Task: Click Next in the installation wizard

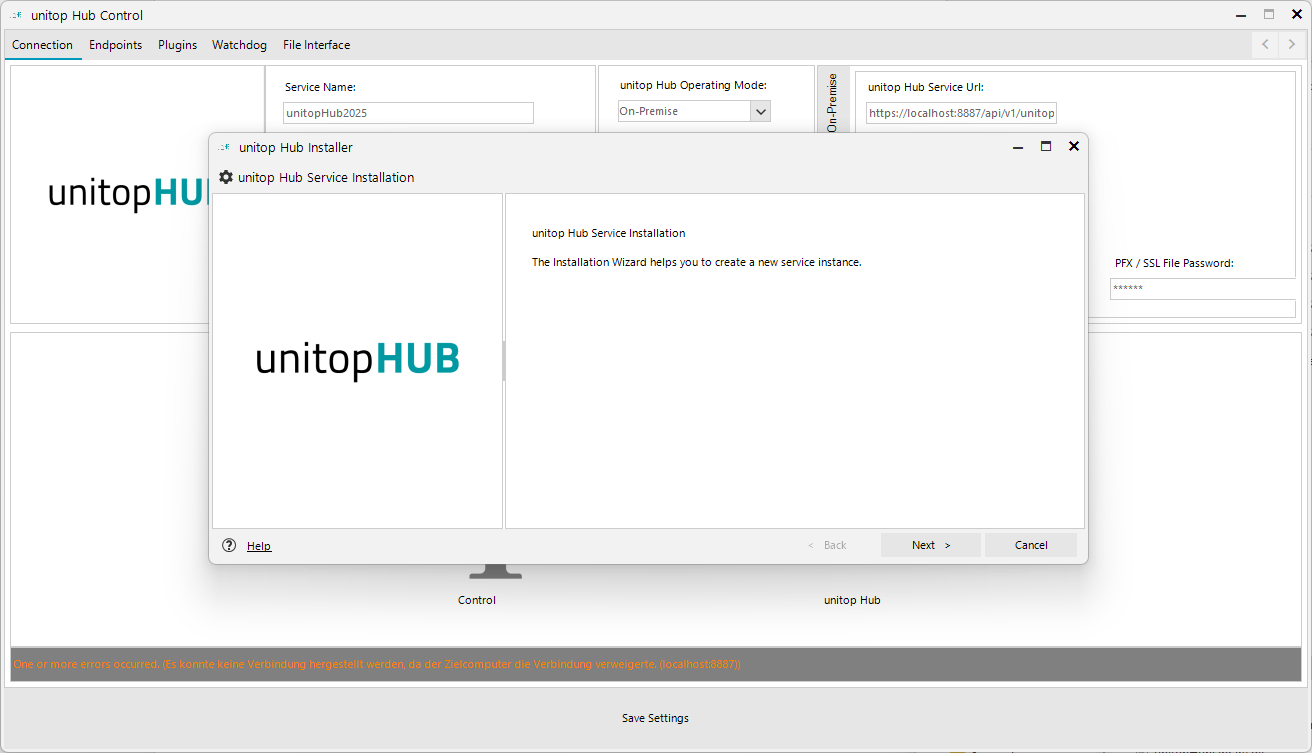Action: pos(930,544)
